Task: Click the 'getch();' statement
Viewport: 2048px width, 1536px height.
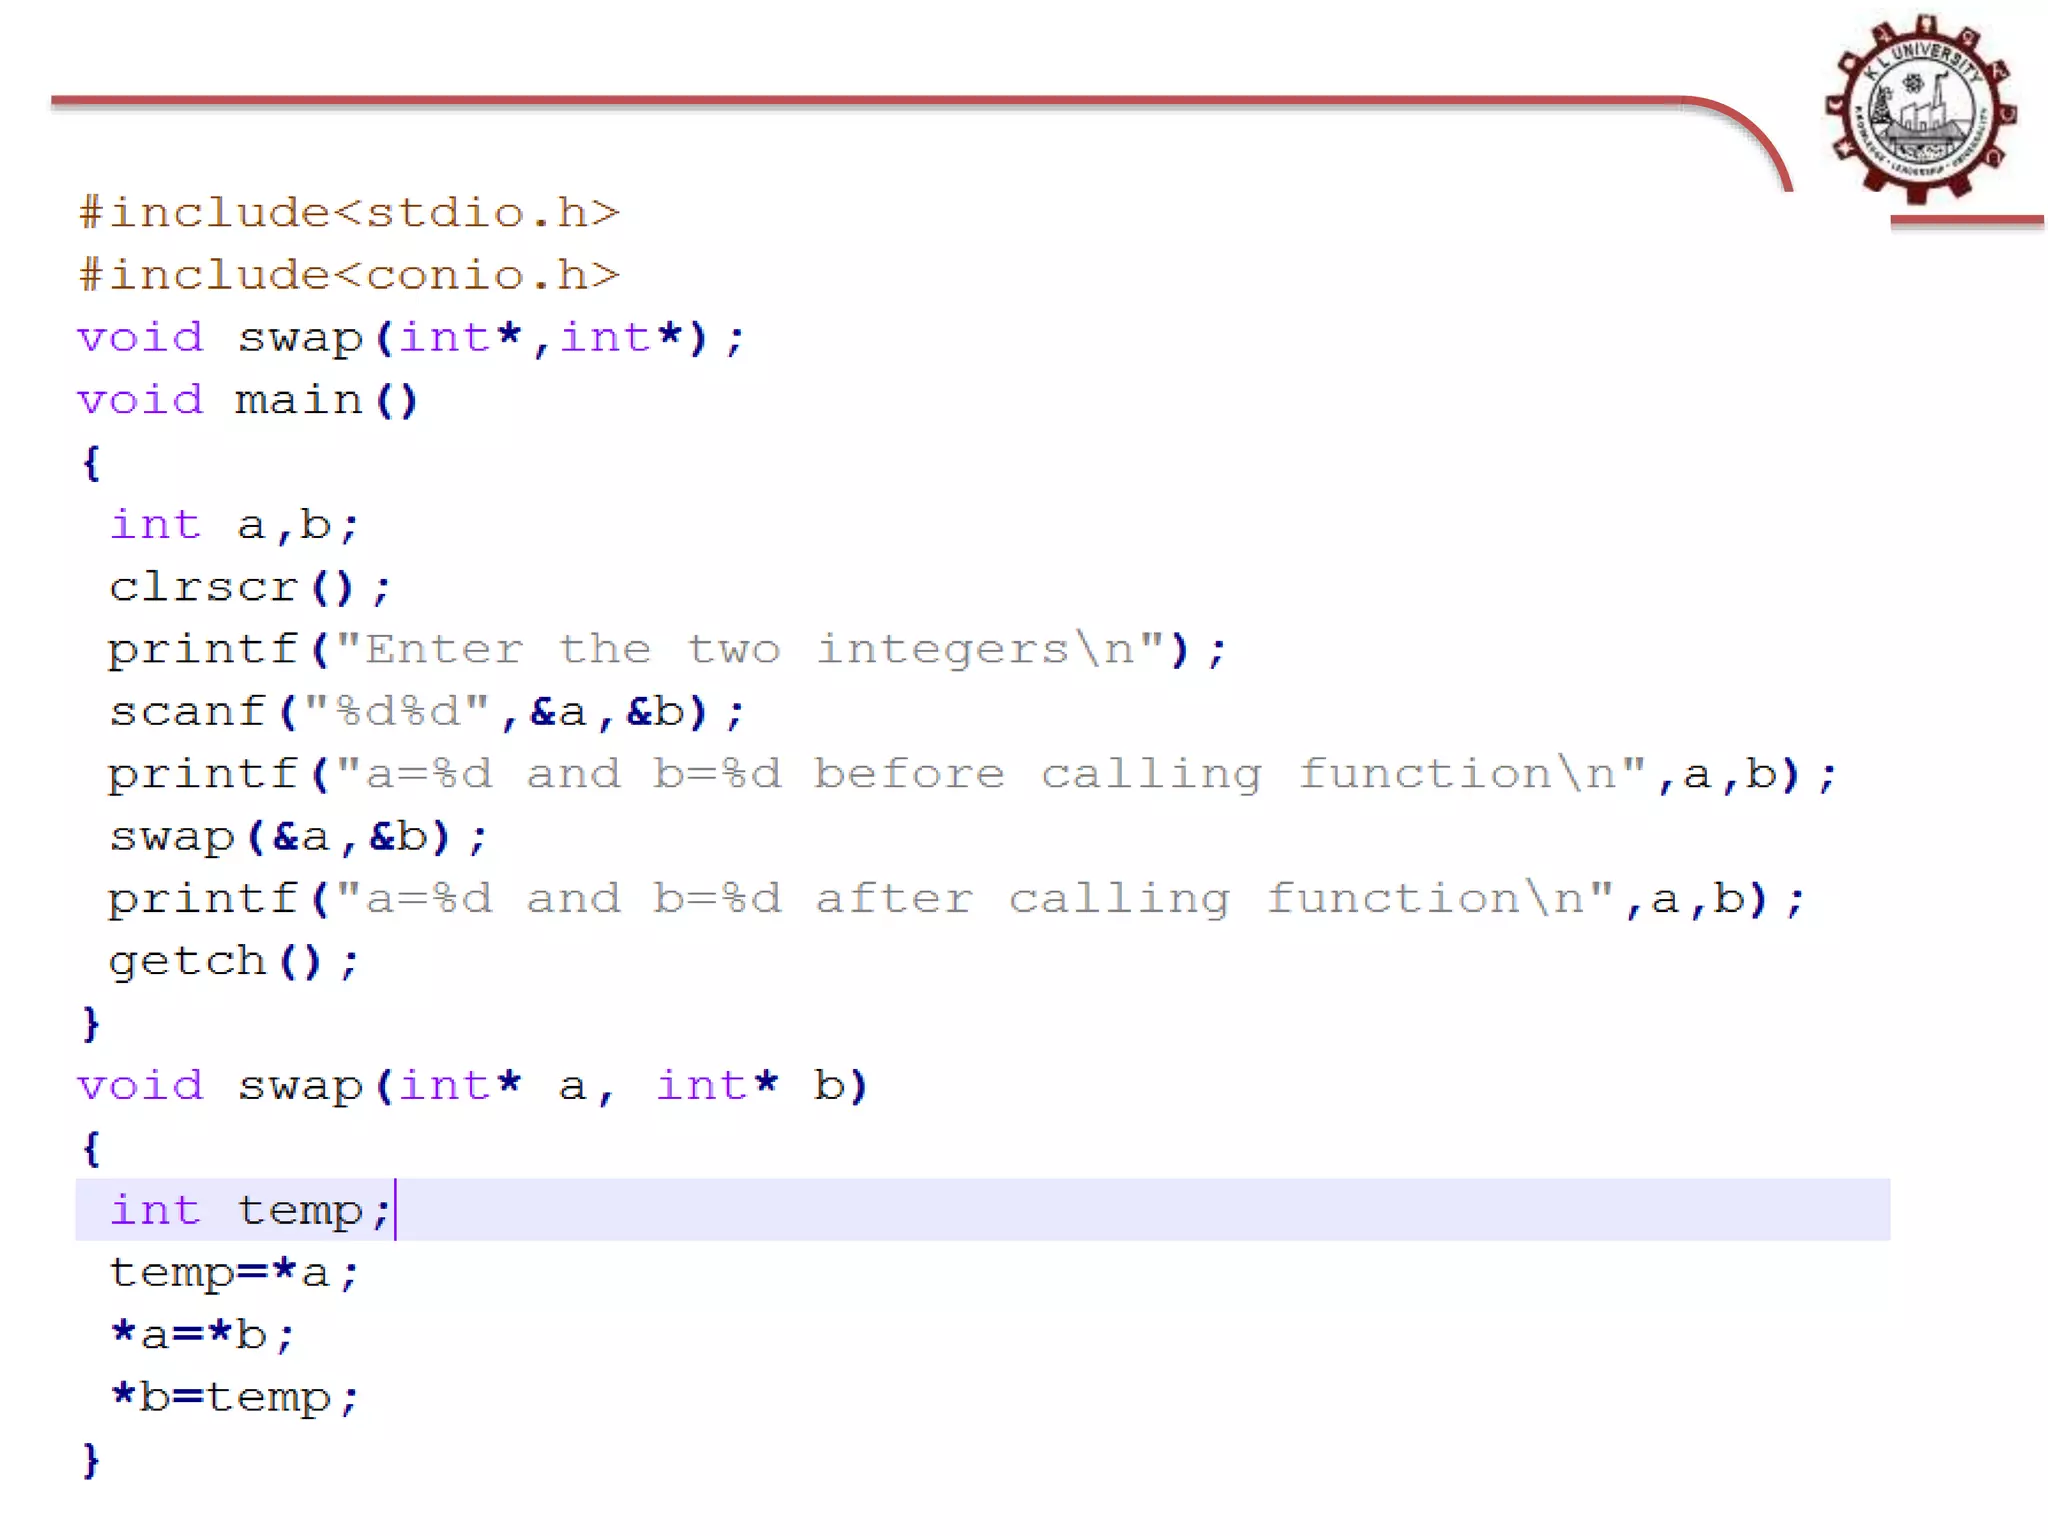Action: click(x=233, y=962)
